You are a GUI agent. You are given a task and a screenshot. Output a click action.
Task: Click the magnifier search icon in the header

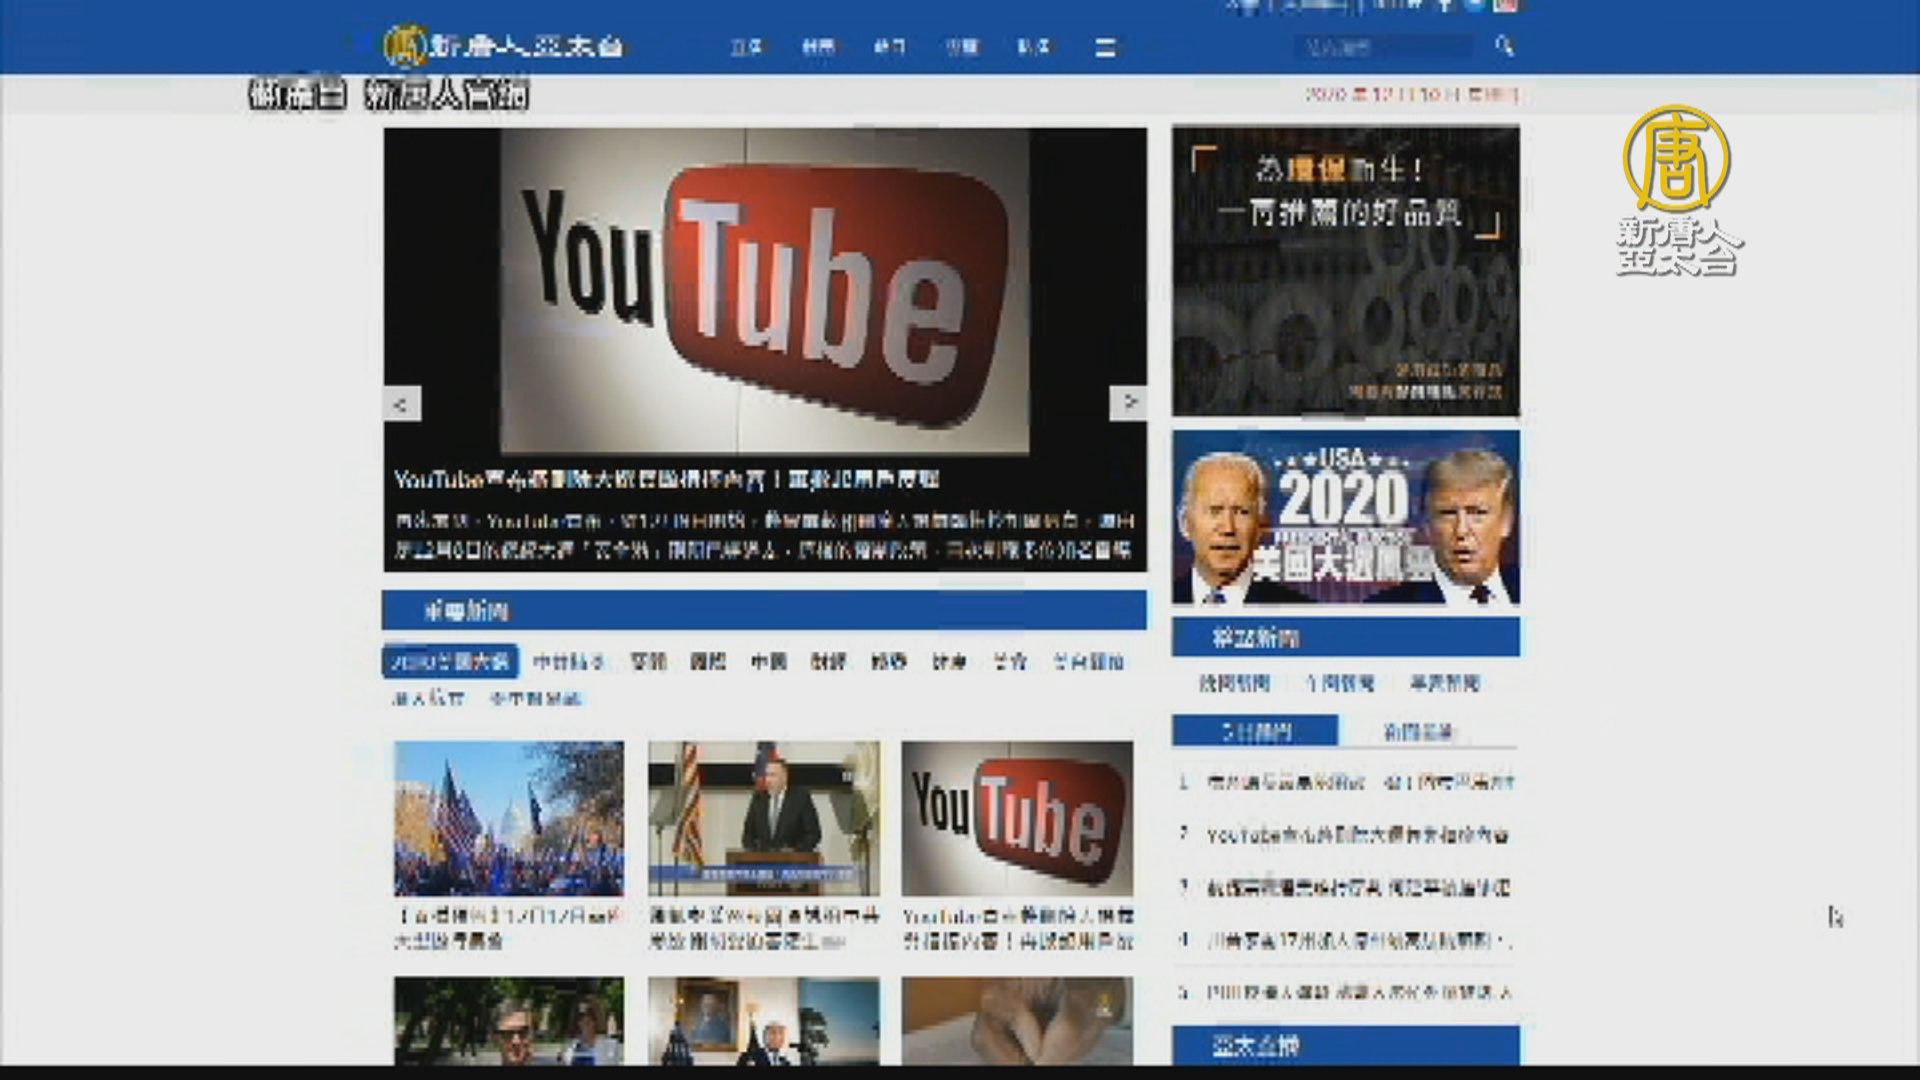click(1504, 46)
